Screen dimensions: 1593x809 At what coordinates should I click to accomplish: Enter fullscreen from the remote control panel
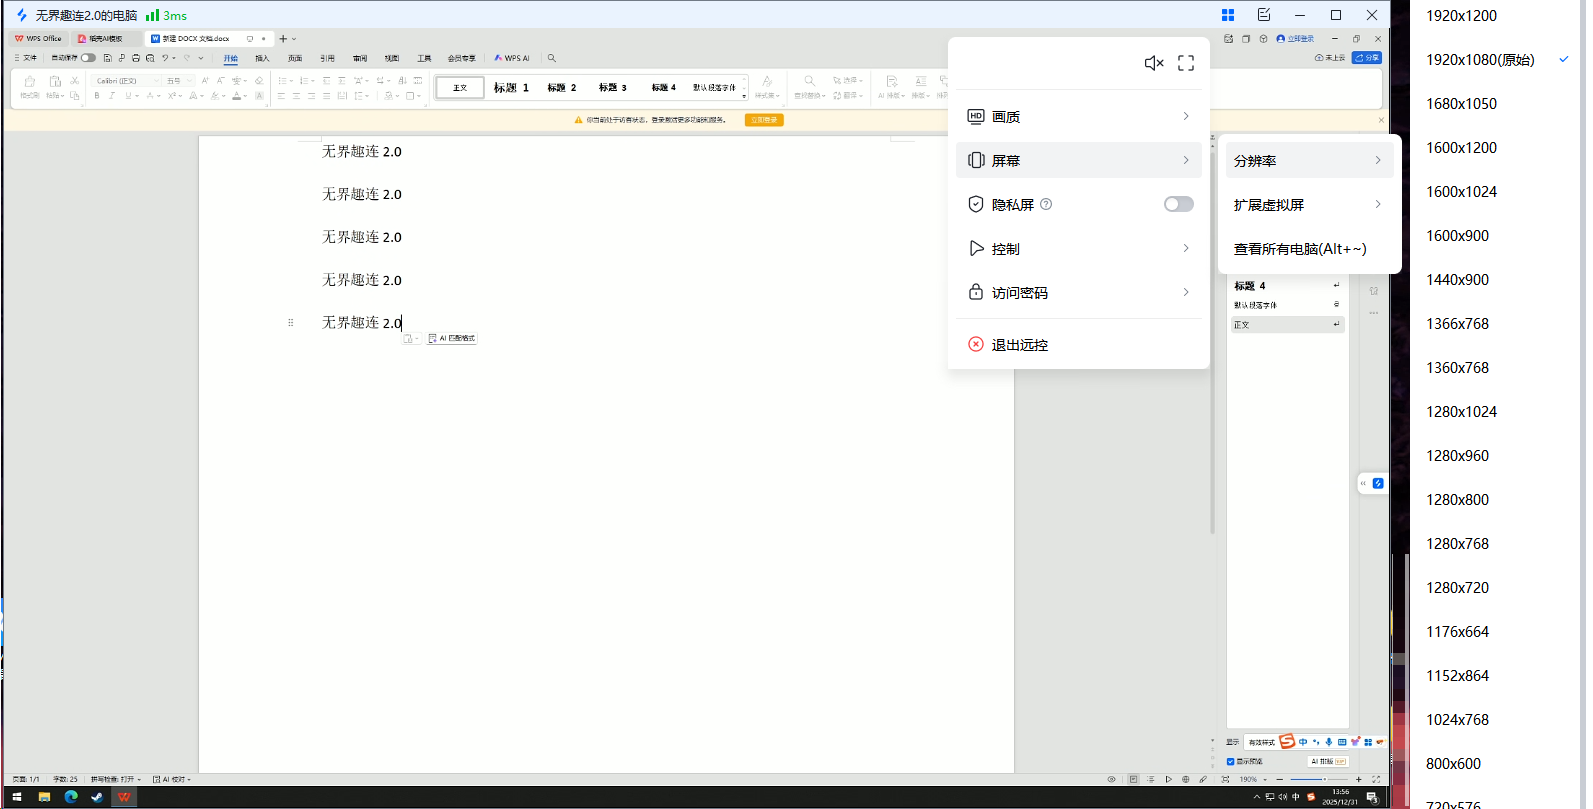(x=1186, y=63)
